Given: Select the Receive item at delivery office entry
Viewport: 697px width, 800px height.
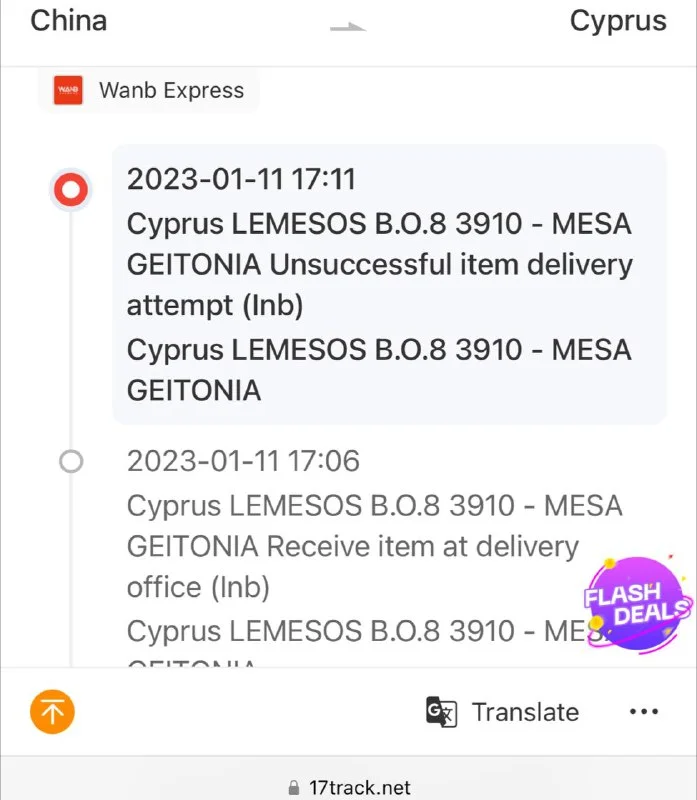Looking at the screenshot, I should (x=352, y=547).
